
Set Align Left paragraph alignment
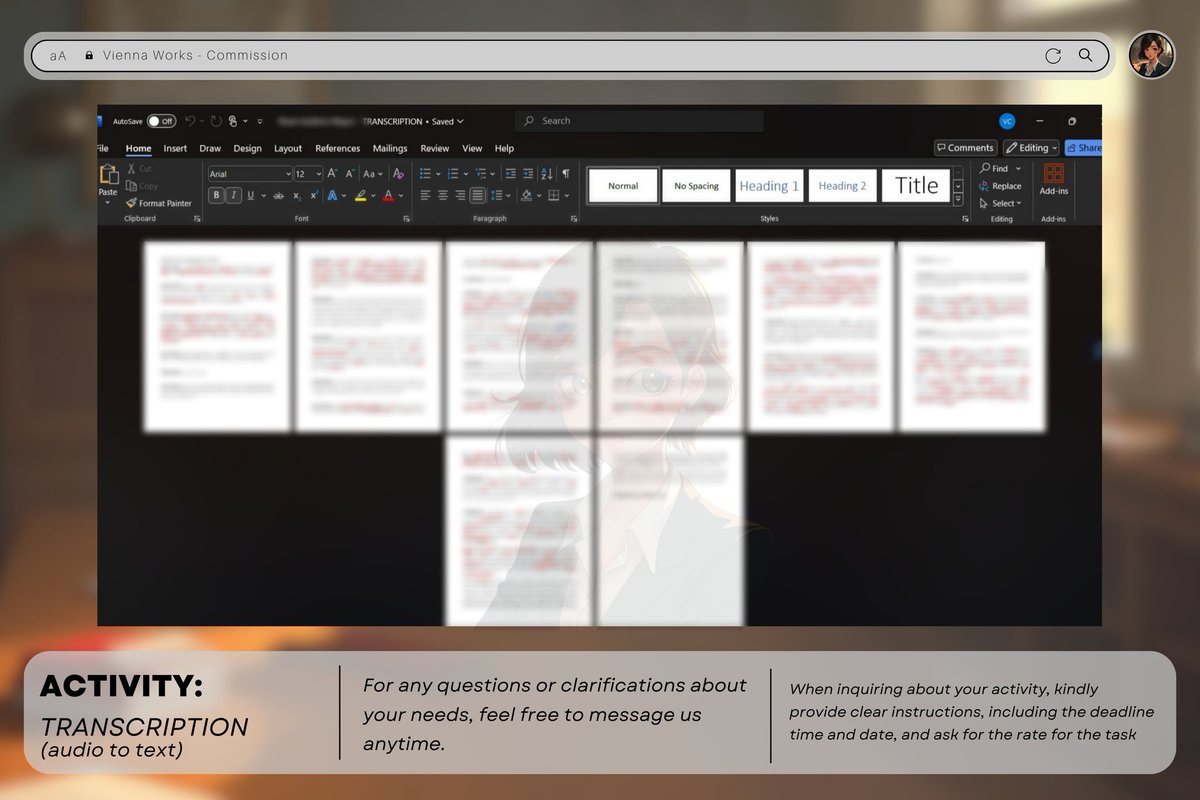coord(425,196)
